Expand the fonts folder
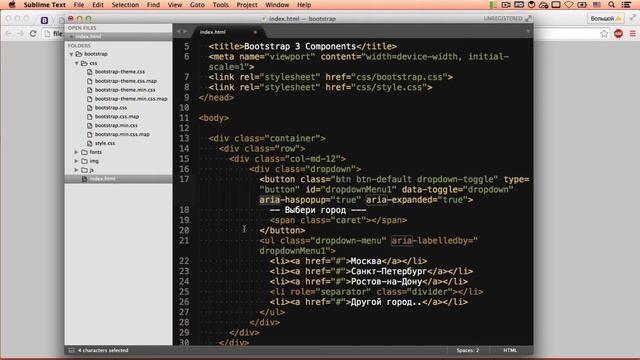The image size is (640, 360). coord(76,152)
